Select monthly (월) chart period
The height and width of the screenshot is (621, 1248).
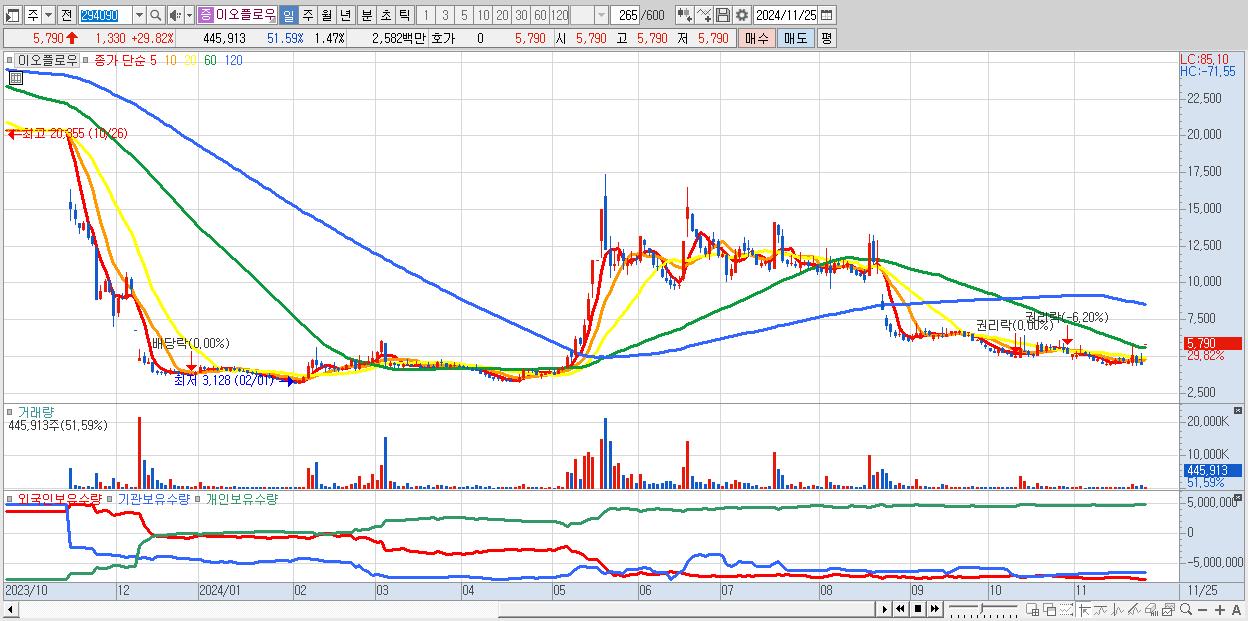326,16
